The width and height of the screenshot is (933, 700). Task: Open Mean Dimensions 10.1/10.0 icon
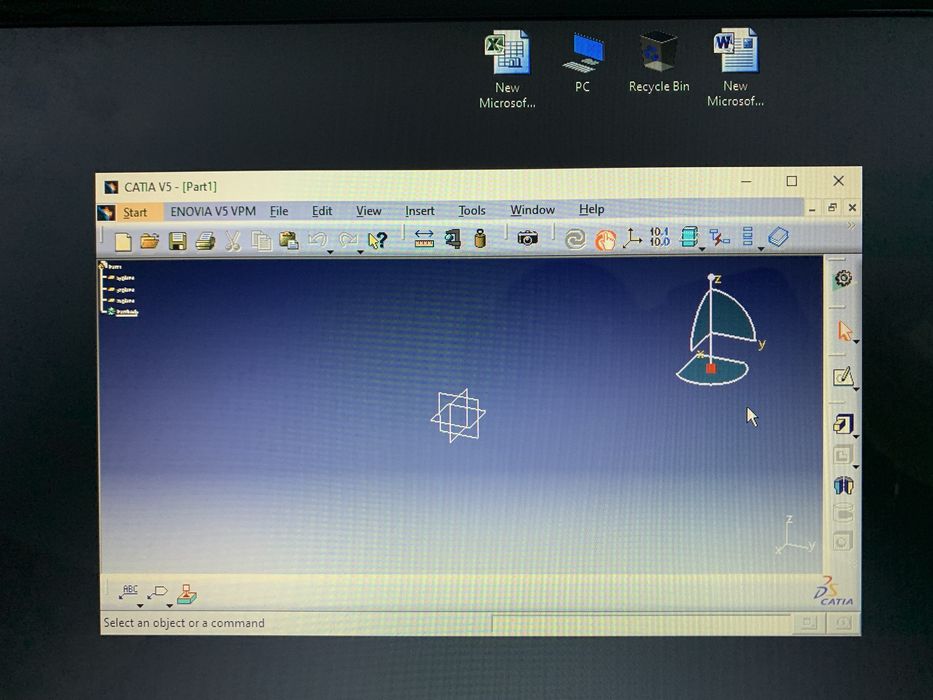click(x=660, y=237)
